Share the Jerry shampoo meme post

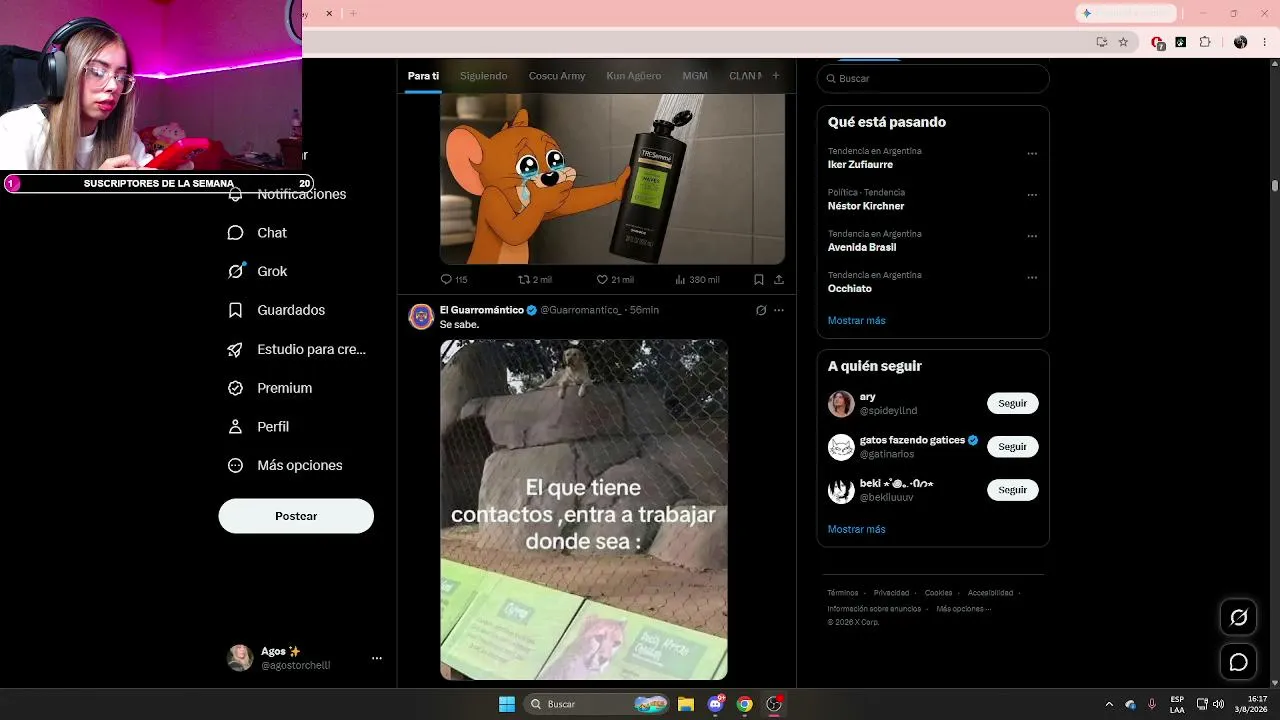pyautogui.click(x=779, y=280)
